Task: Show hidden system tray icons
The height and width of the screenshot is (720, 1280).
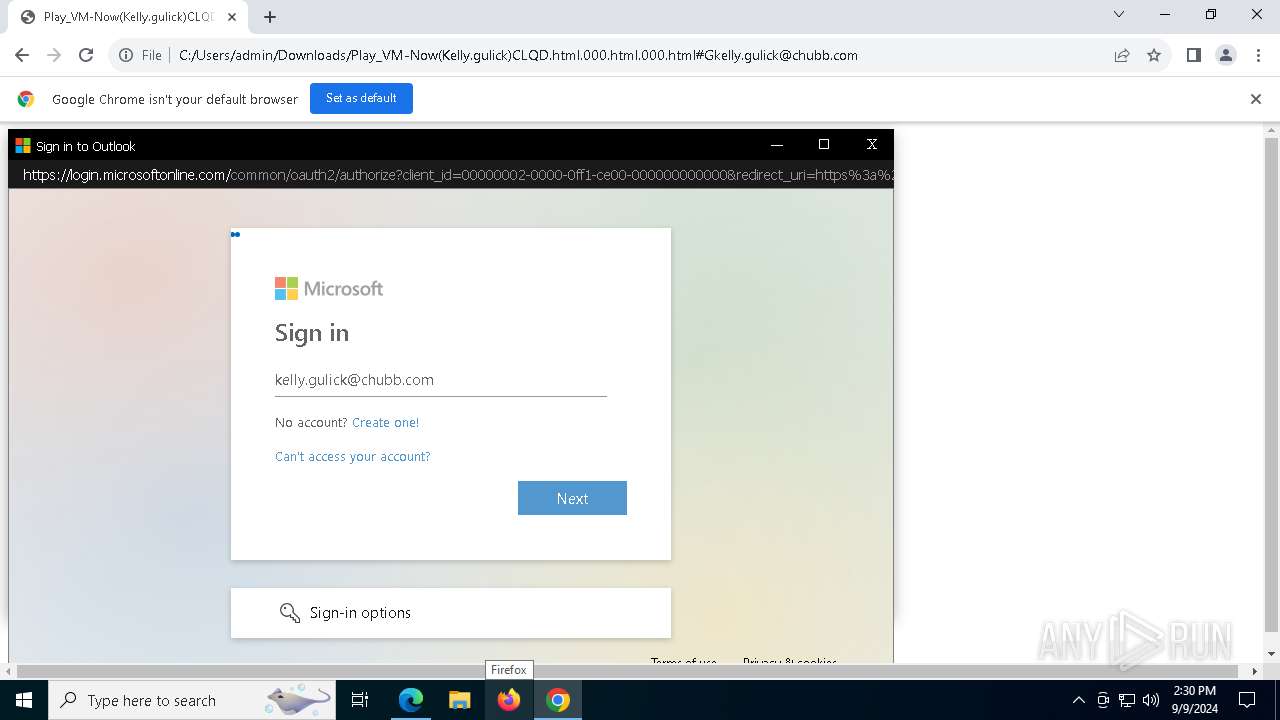Action: coord(1078,700)
